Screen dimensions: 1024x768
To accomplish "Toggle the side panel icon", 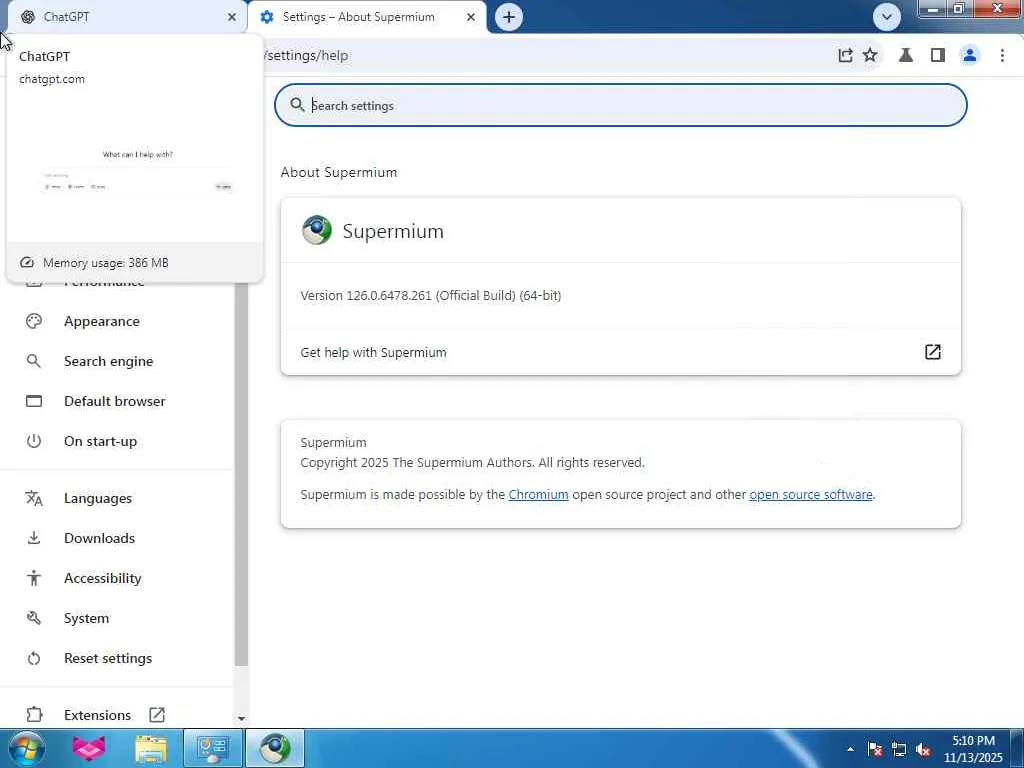I will [938, 56].
